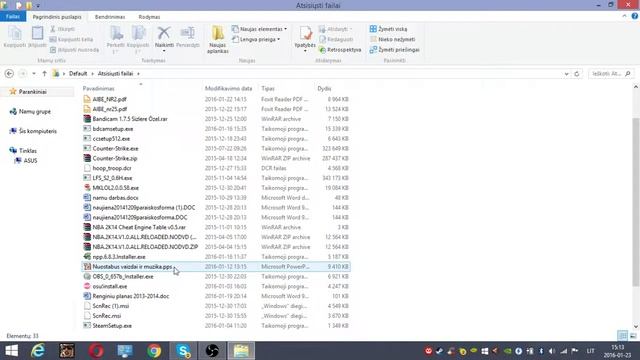640x360 pixels.
Task: Click the Steam icon in system tray
Action: (x=439, y=351)
